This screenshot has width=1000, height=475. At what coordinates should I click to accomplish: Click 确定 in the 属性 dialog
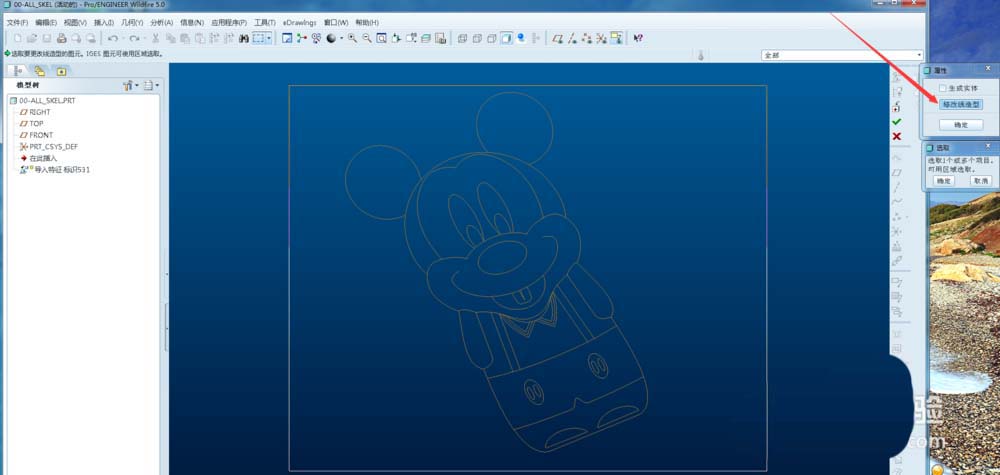(960, 125)
